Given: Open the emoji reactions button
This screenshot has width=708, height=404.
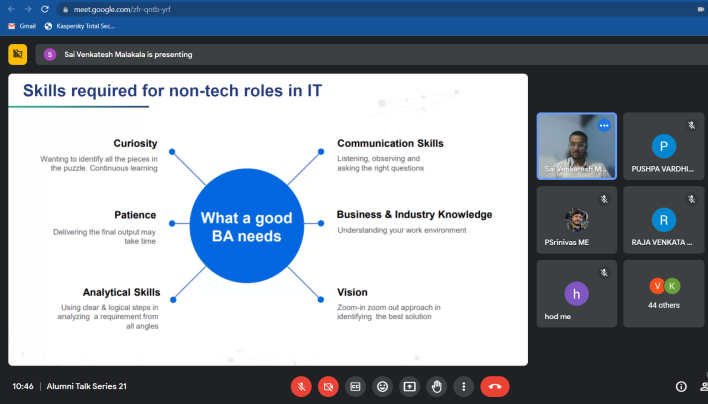Looking at the screenshot, I should point(382,386).
